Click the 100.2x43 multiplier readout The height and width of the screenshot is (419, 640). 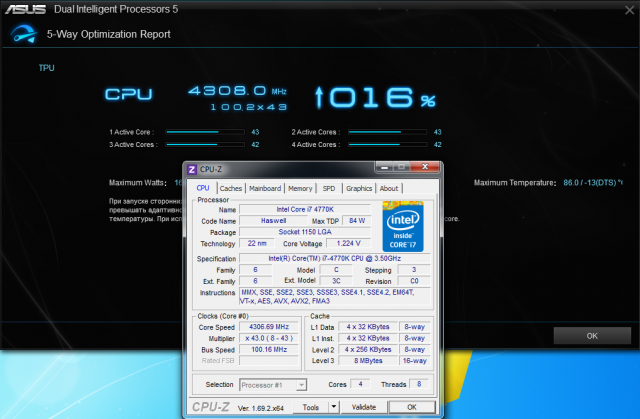[249, 107]
